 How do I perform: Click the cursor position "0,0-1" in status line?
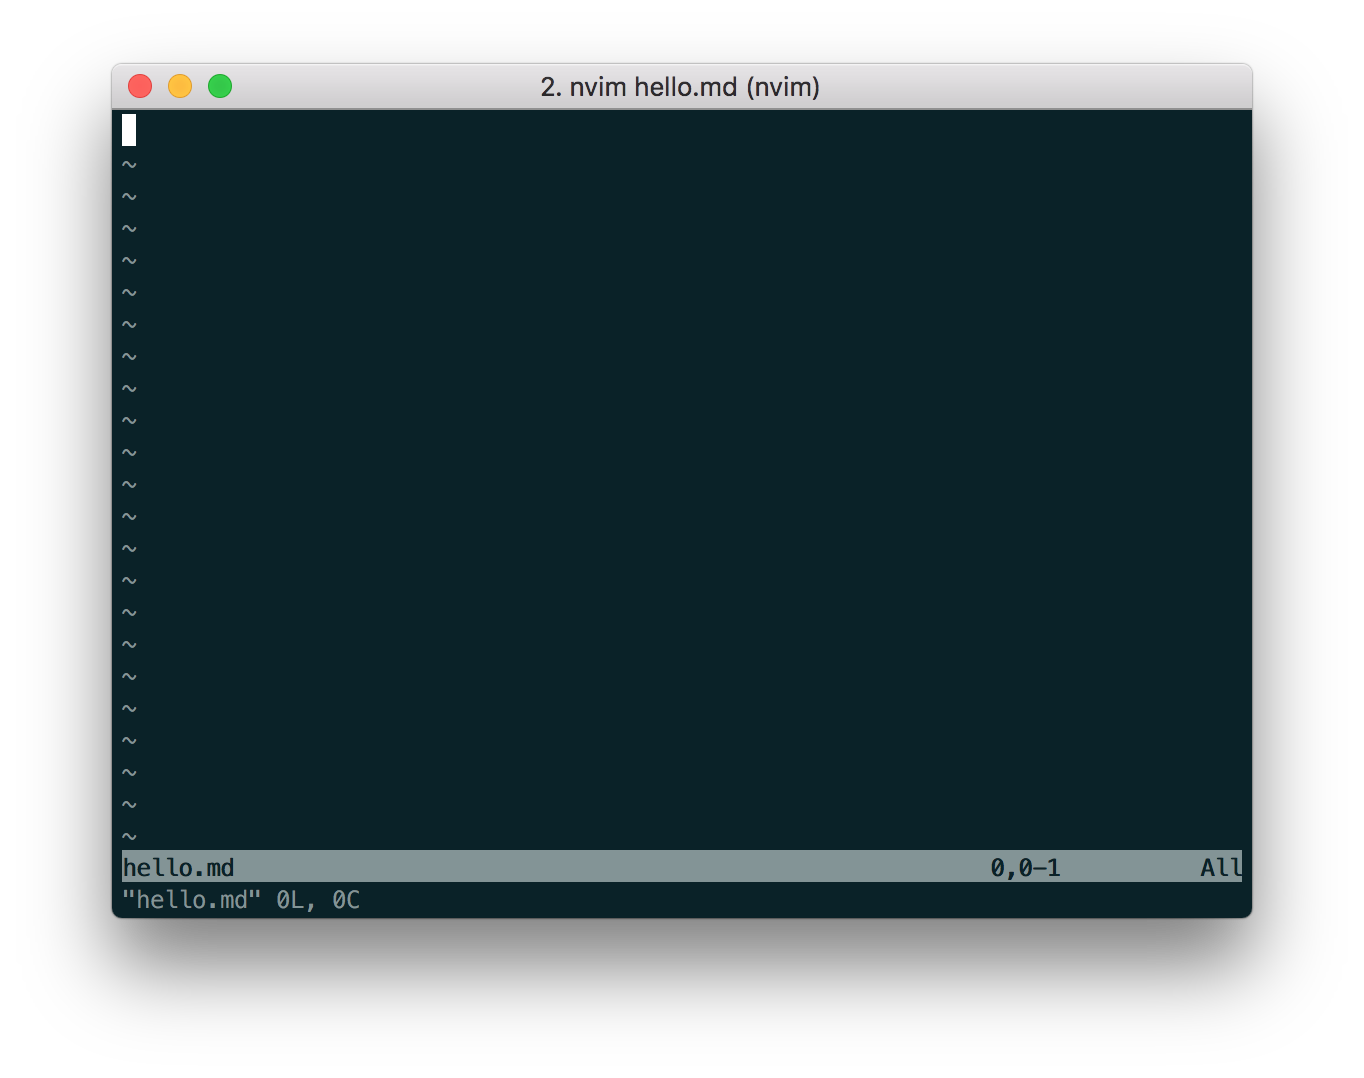(1025, 867)
